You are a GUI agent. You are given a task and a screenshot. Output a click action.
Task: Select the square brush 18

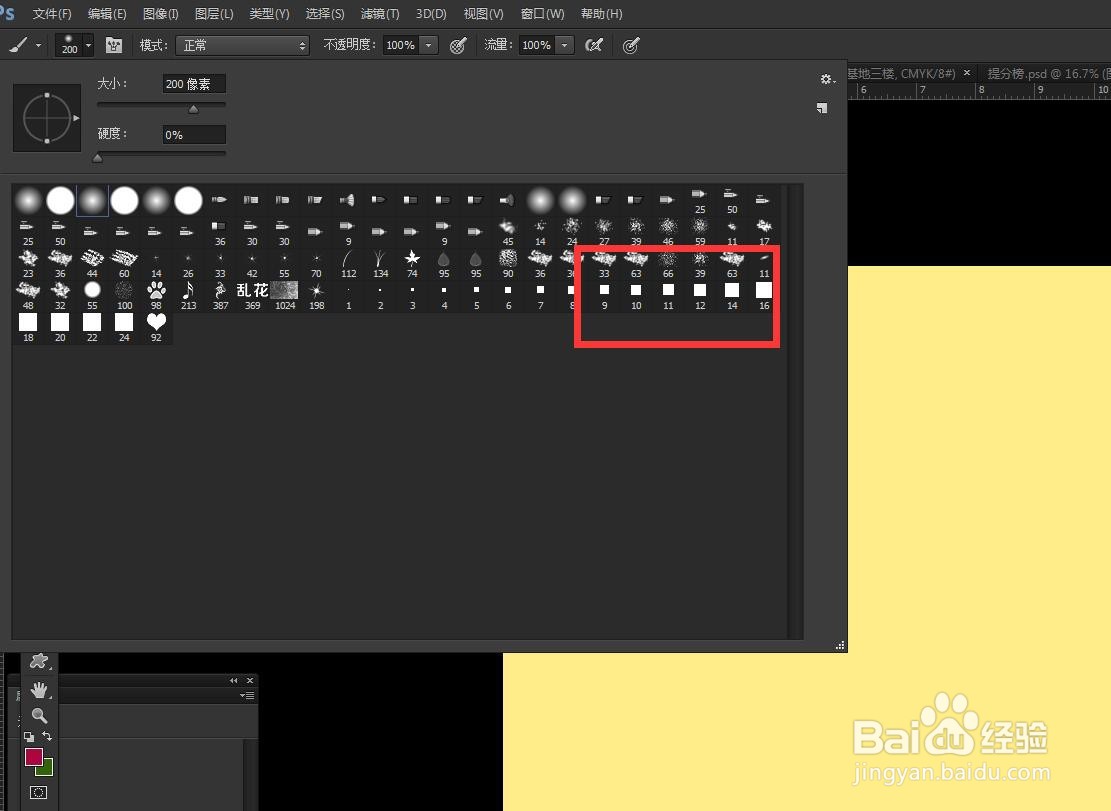tap(28, 327)
